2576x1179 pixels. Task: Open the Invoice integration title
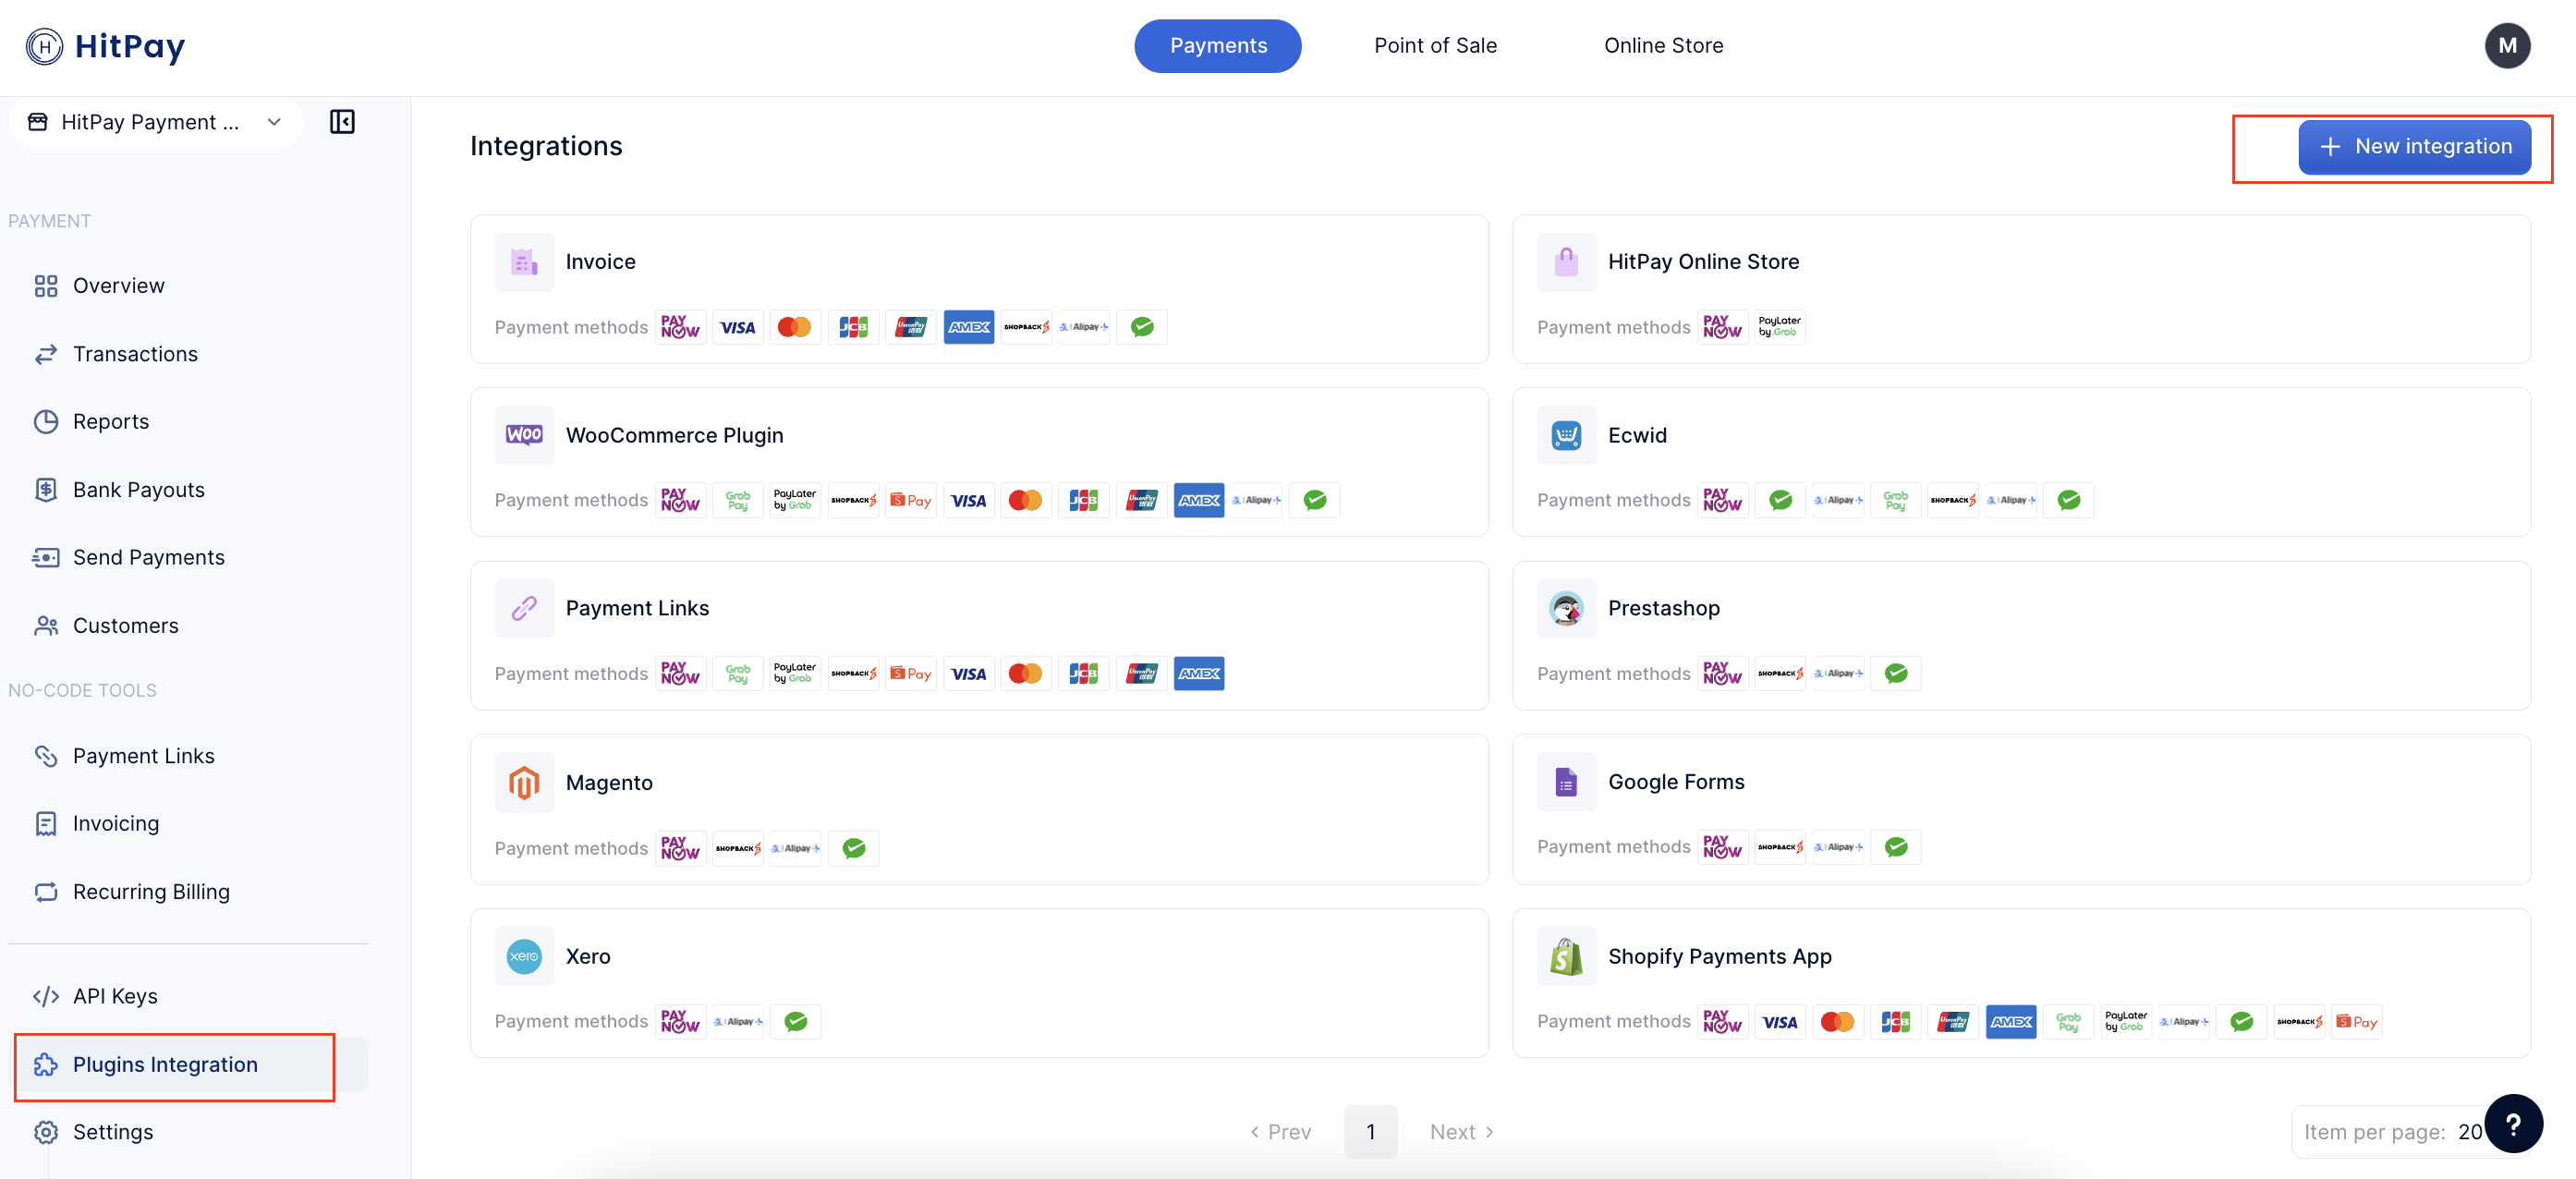click(600, 262)
